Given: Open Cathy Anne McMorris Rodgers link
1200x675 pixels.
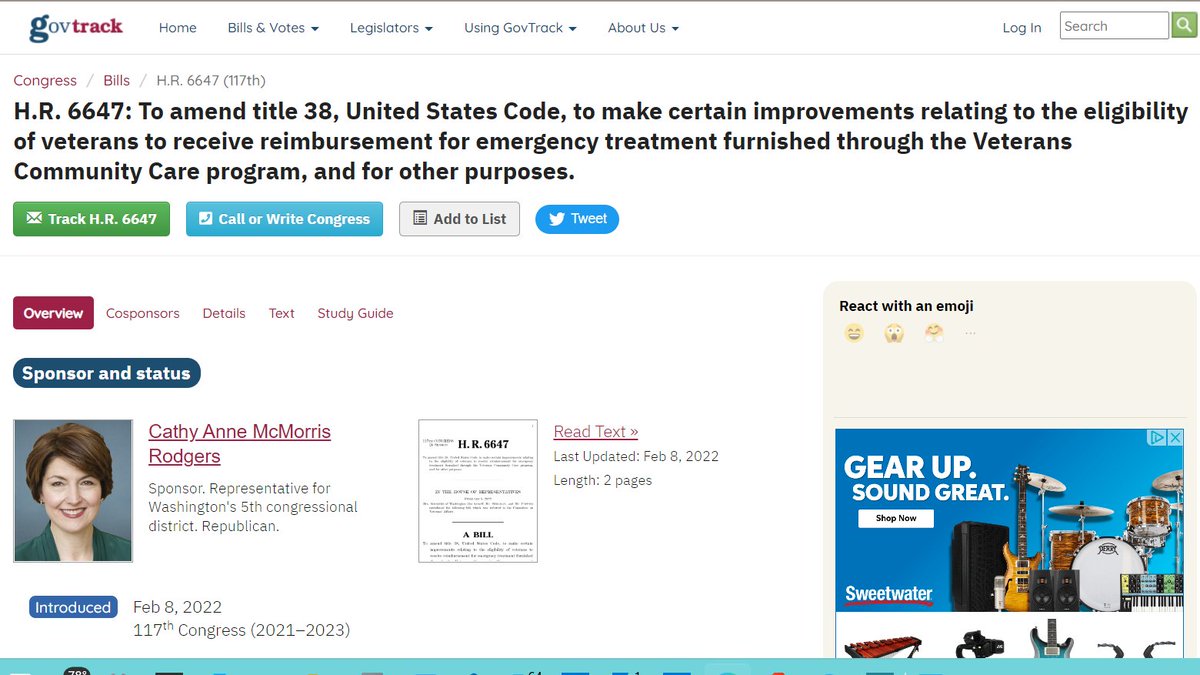Looking at the screenshot, I should [240, 444].
